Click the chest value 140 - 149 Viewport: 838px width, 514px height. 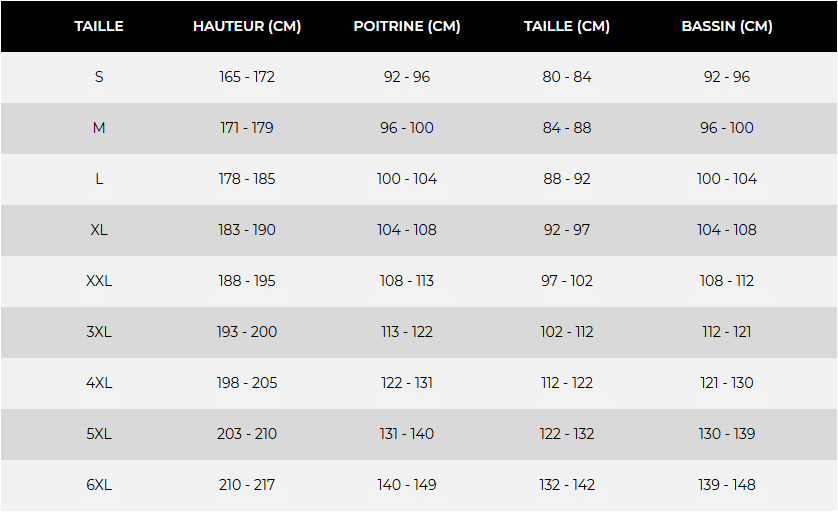pos(407,485)
